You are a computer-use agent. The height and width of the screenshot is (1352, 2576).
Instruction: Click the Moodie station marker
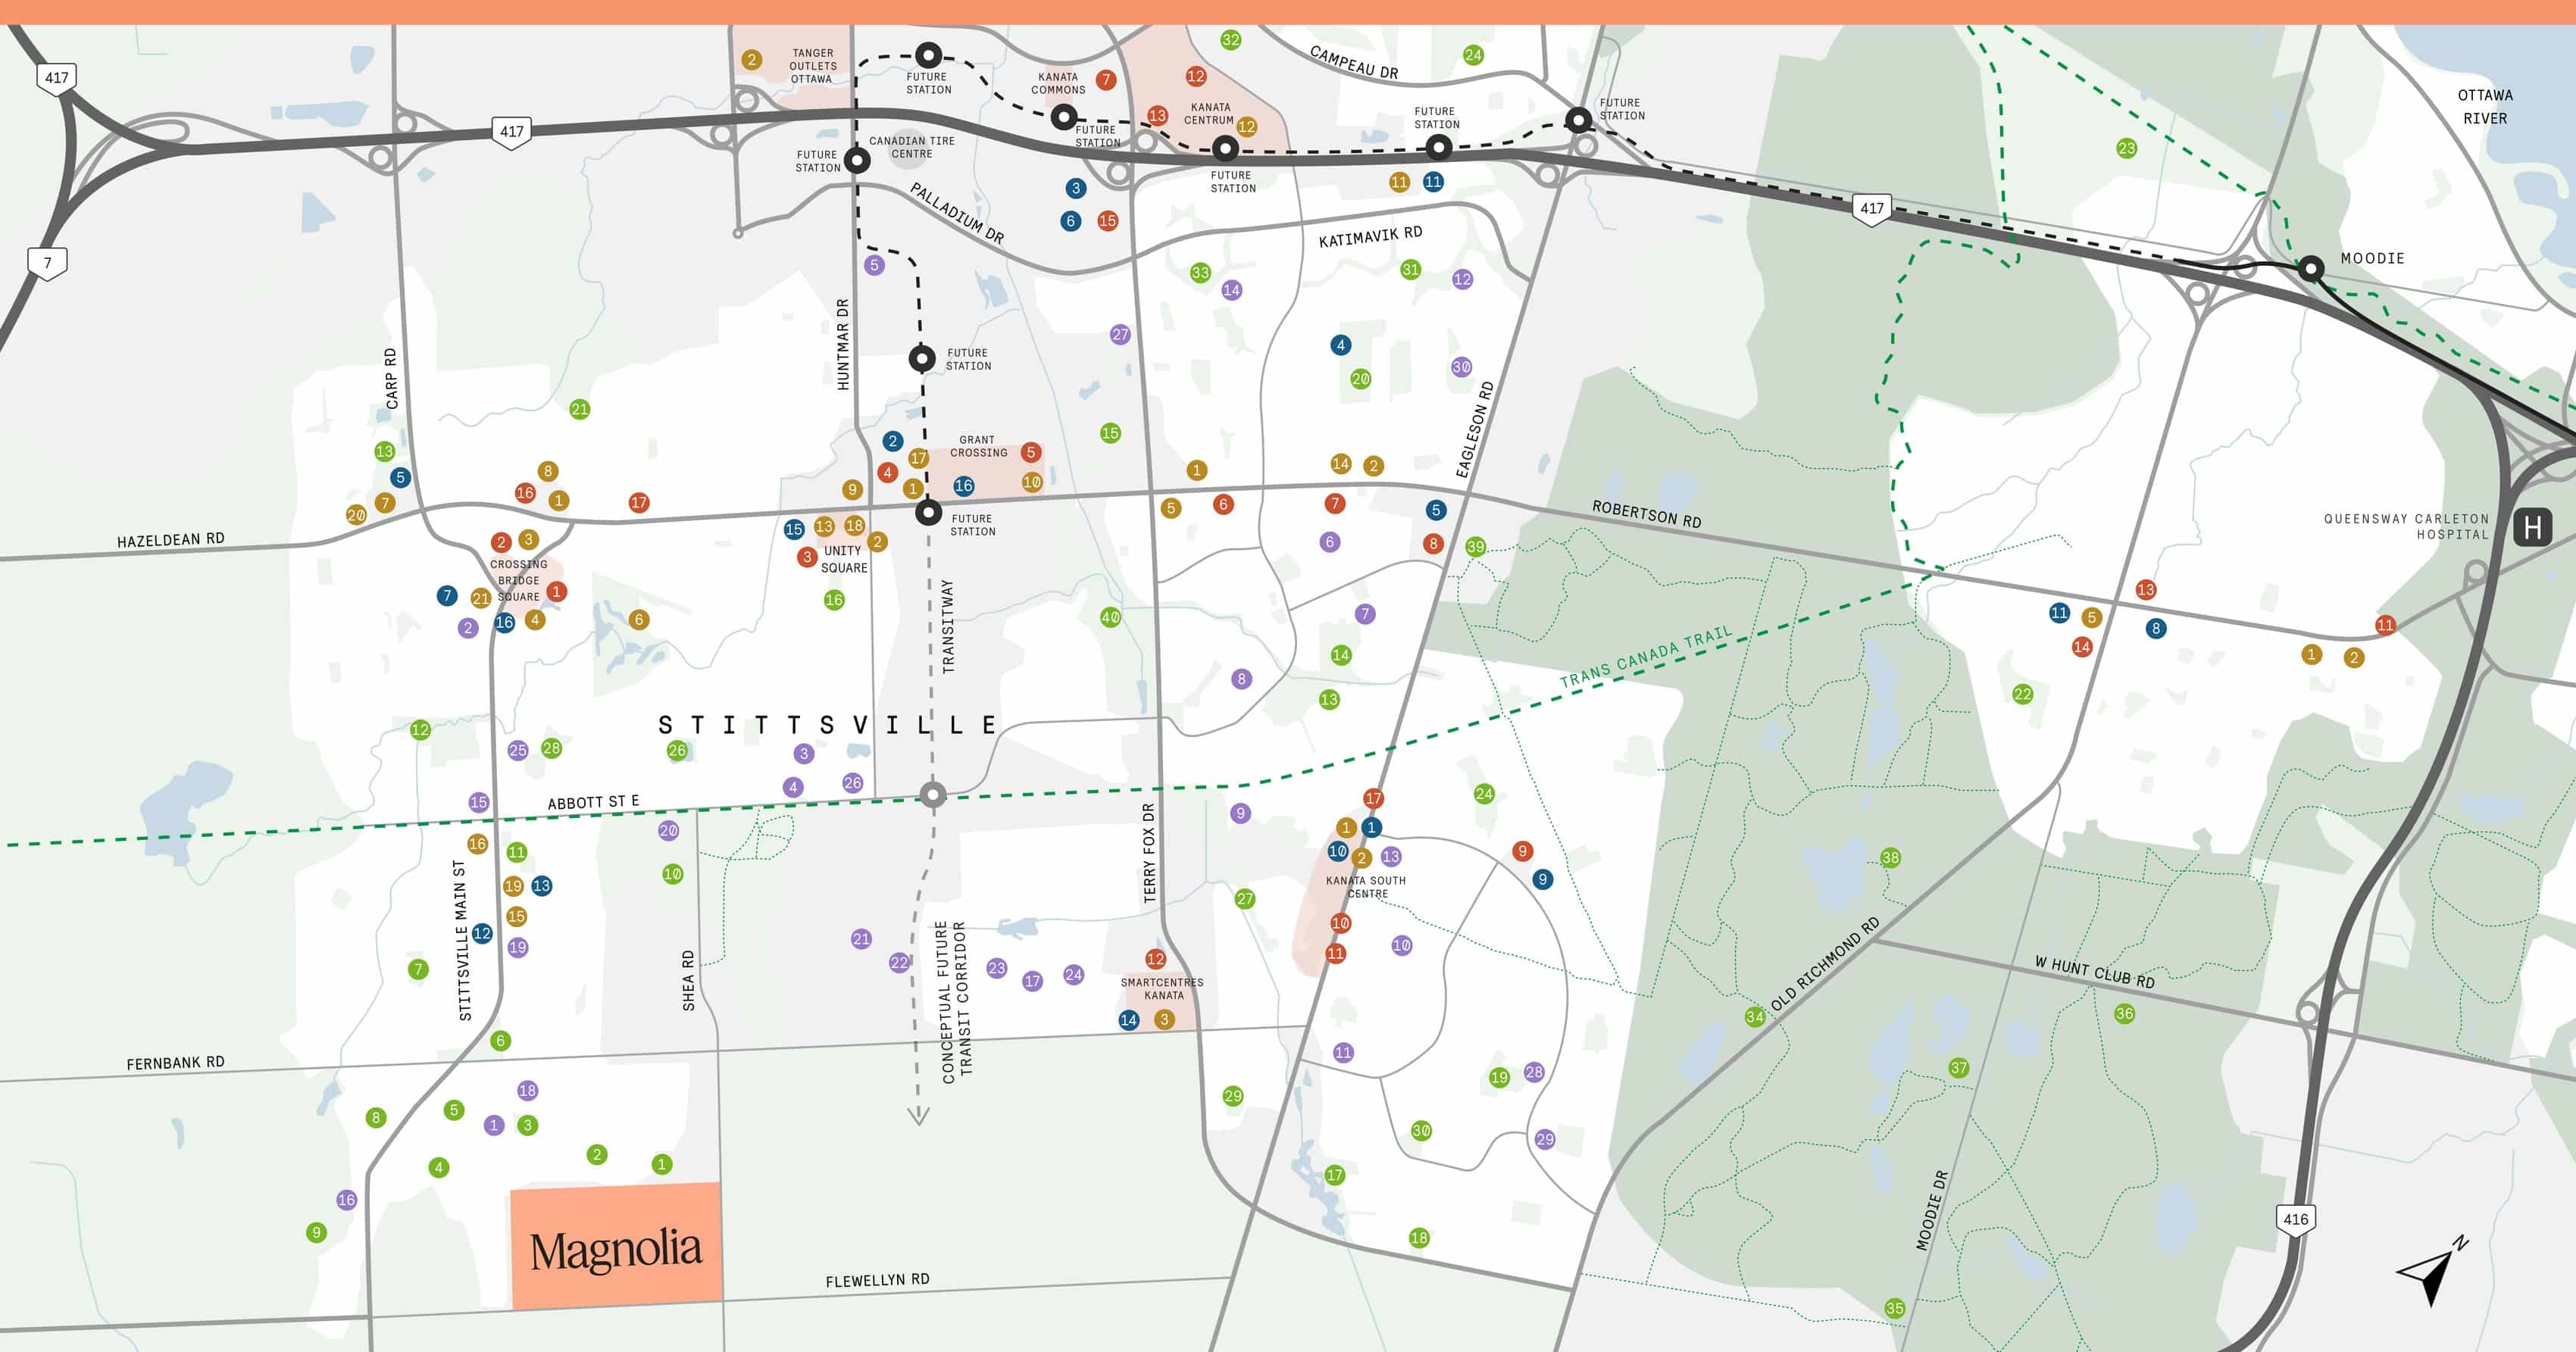[x=2310, y=268]
